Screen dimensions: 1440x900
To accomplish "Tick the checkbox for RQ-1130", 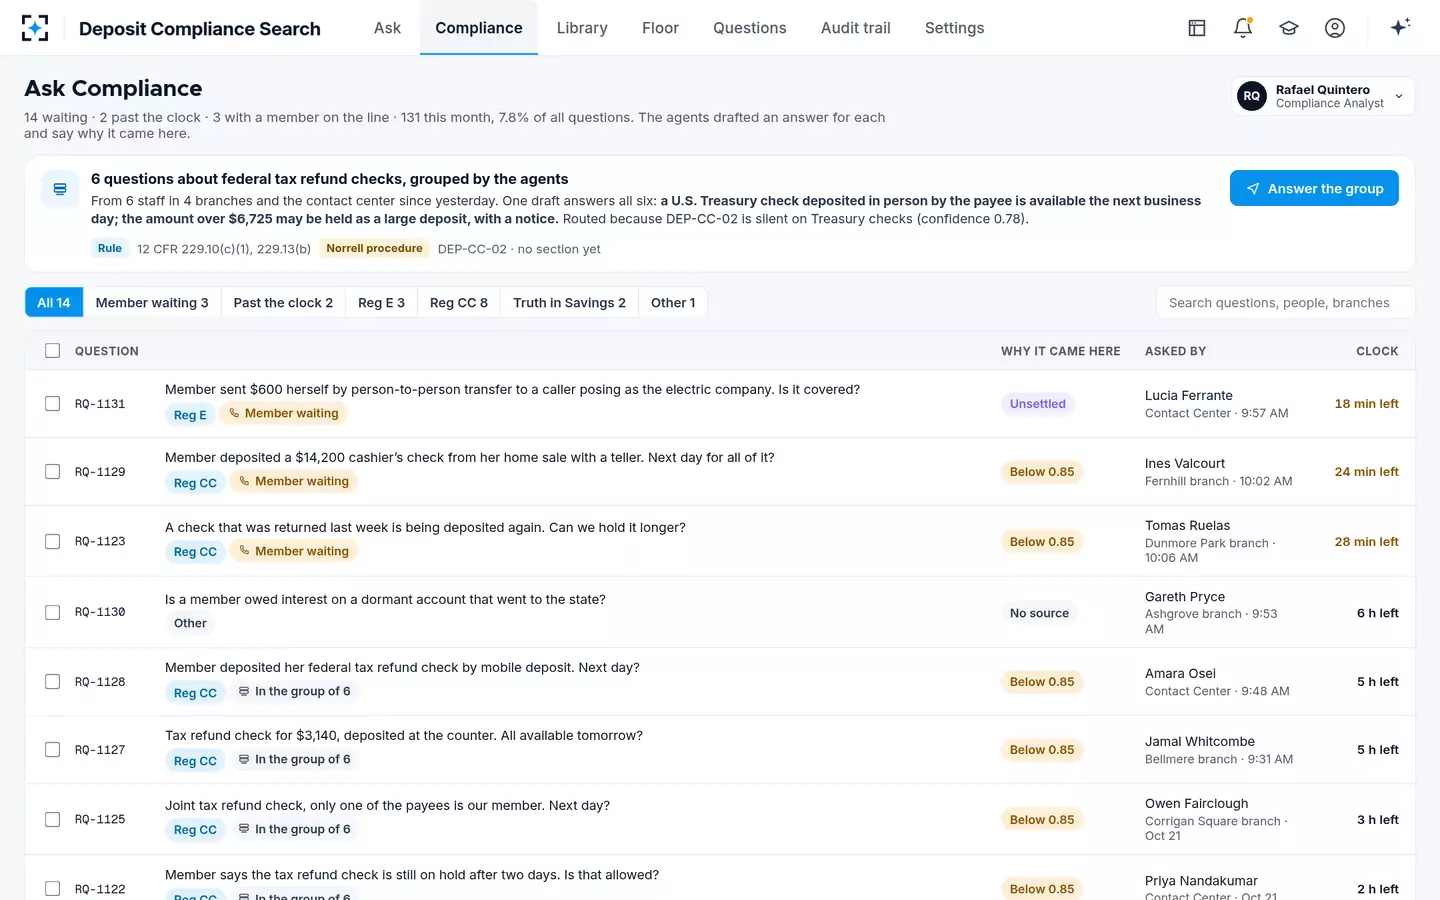I will tap(53, 612).
